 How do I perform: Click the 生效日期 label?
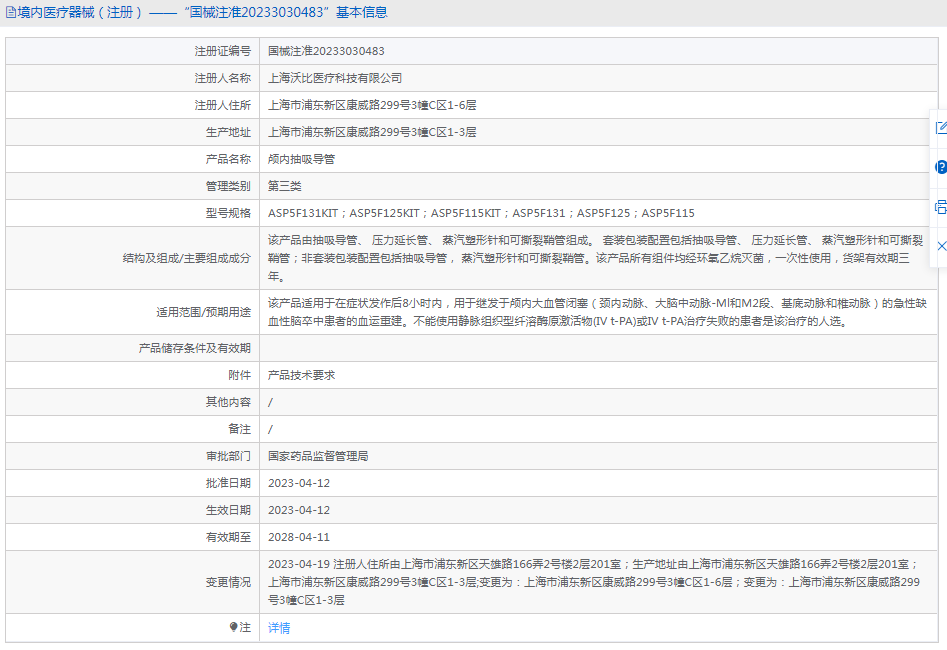pyautogui.click(x=228, y=510)
